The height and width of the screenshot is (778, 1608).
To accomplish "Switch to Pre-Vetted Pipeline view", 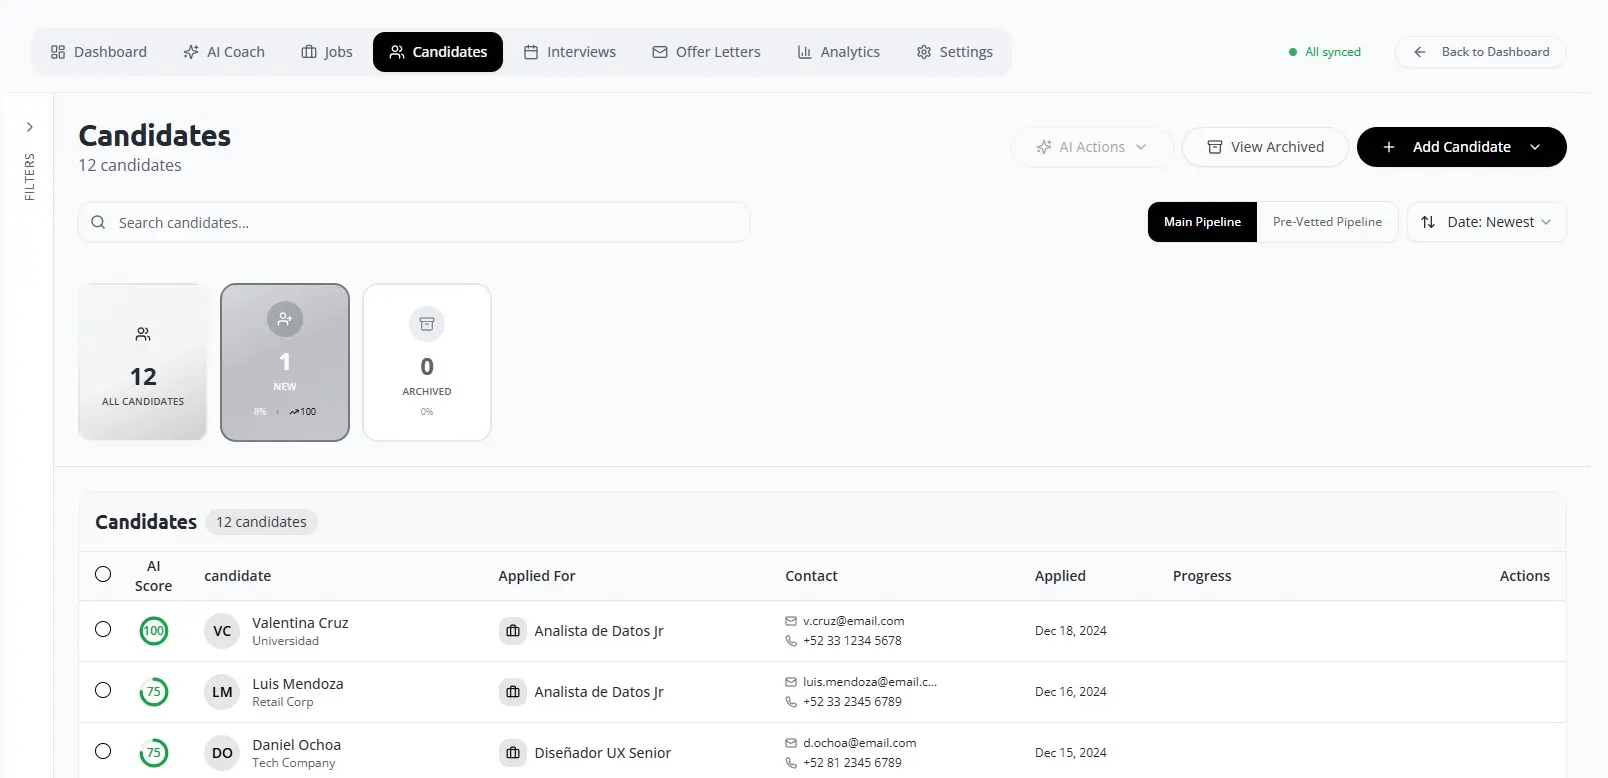I will 1327,222.
